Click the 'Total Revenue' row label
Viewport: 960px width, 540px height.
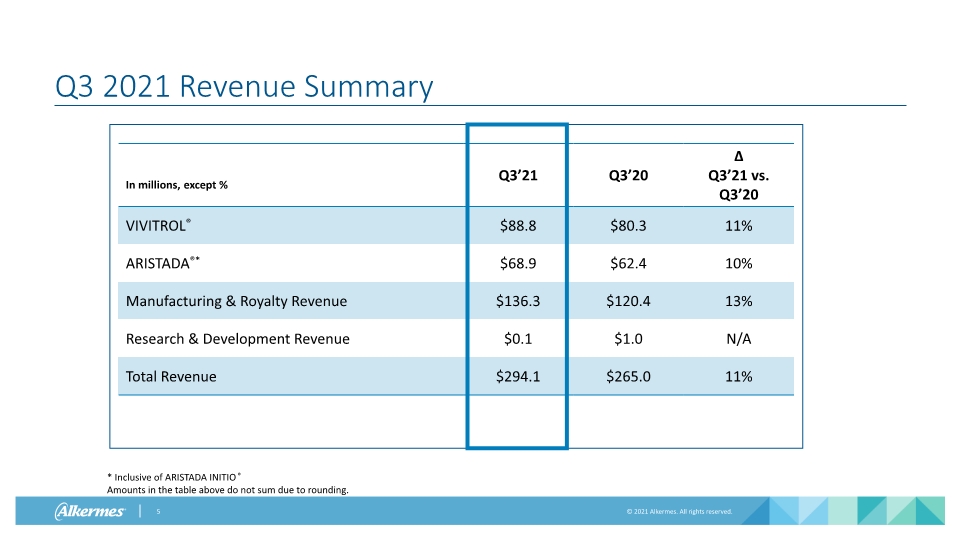(x=171, y=377)
